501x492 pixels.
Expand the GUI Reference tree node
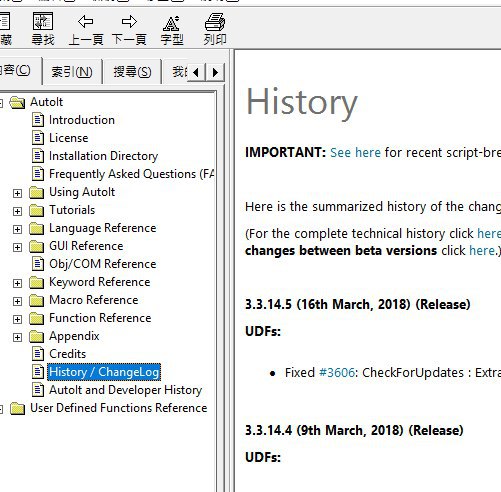click(17, 247)
